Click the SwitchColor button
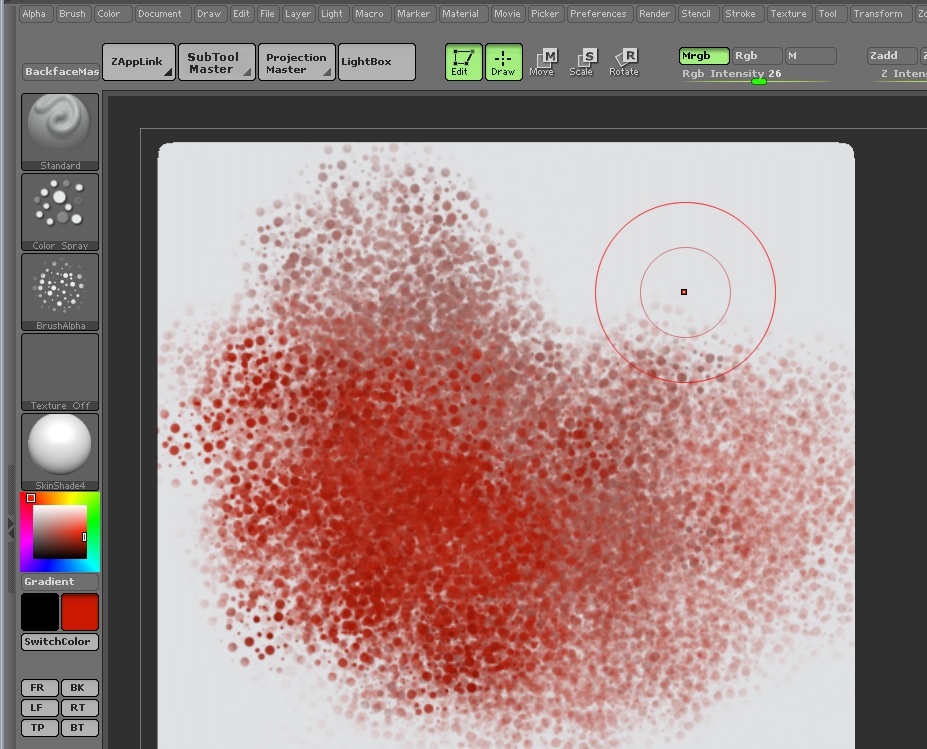 [60, 642]
